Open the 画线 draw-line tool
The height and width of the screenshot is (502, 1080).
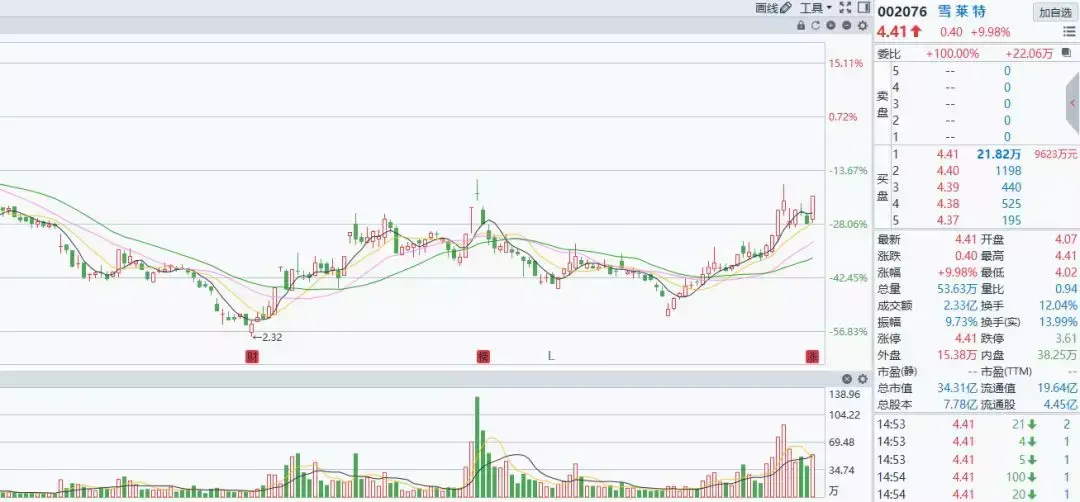point(773,8)
